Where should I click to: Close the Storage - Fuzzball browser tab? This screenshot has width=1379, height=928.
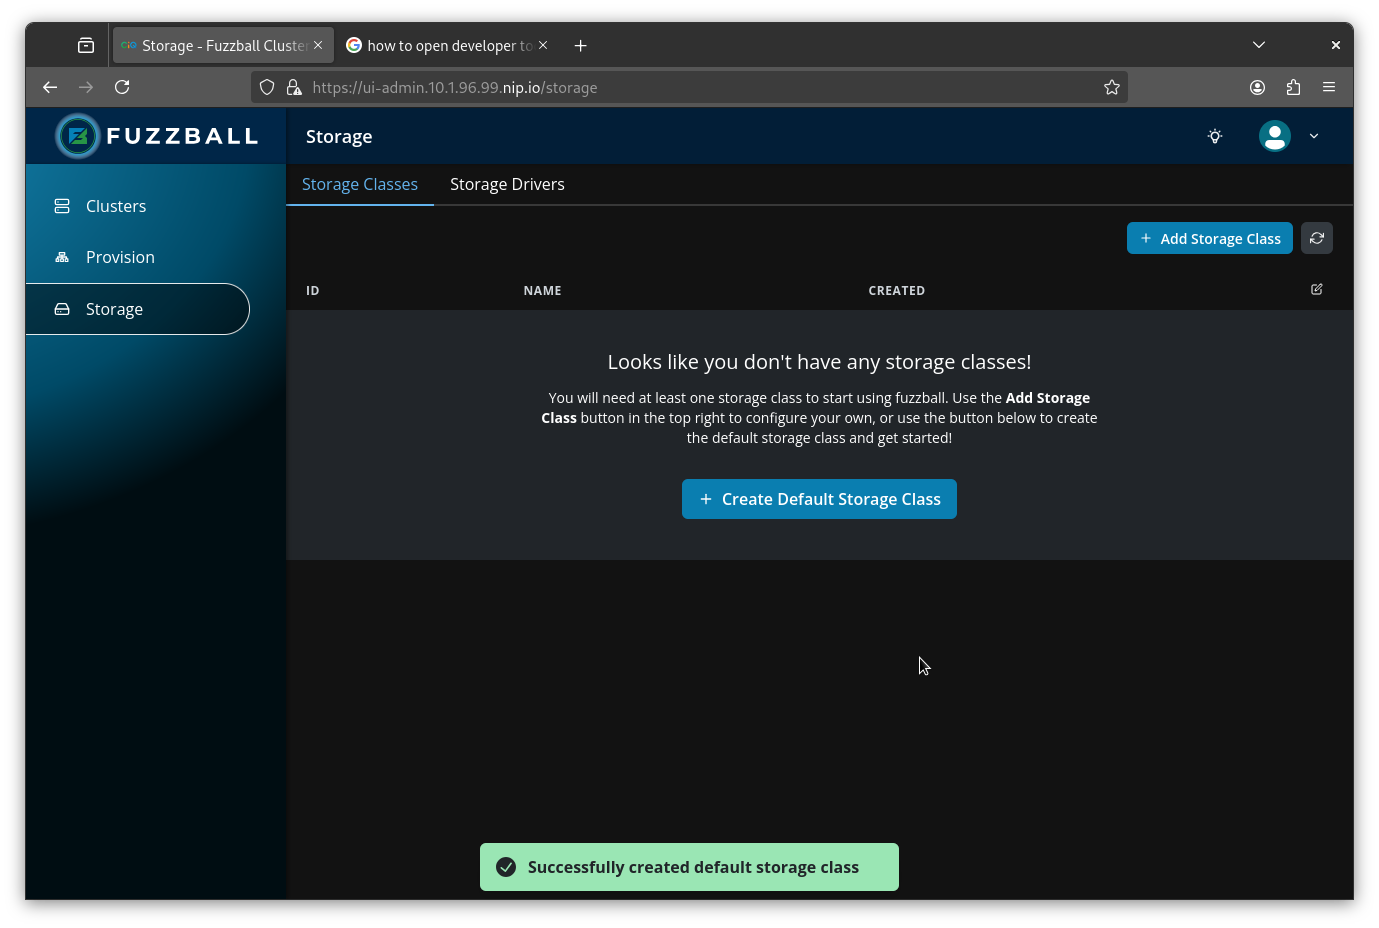[x=318, y=45]
